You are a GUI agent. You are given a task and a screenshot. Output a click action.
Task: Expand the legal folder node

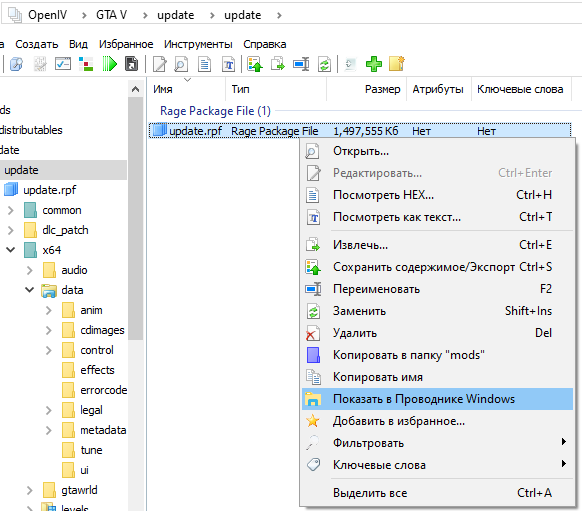tap(49, 410)
